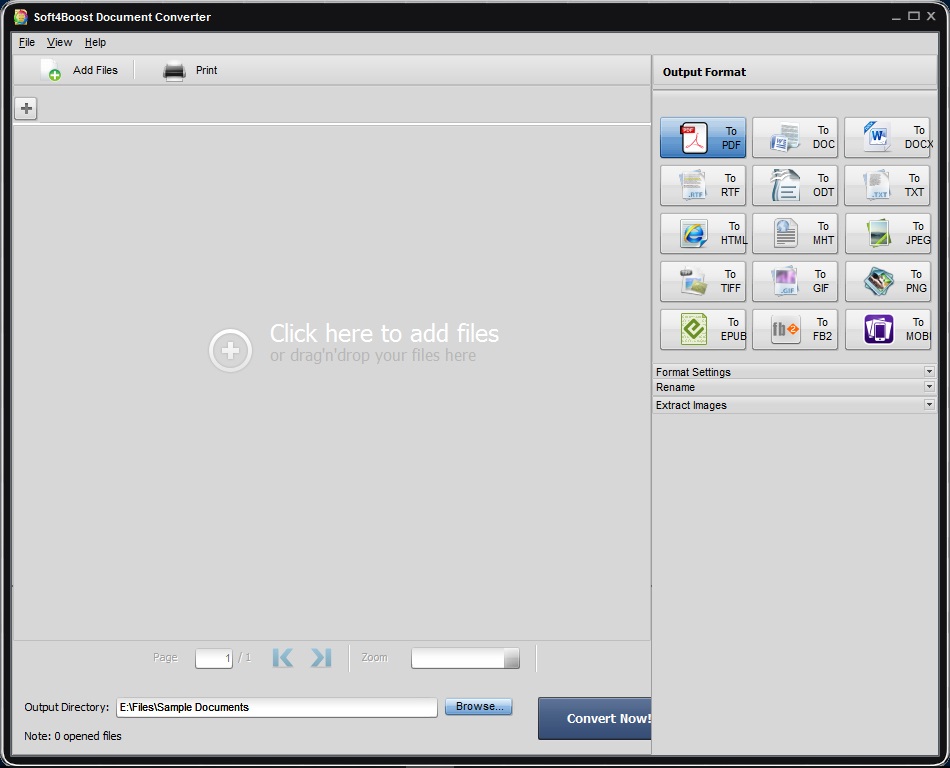Click the output directory path field
This screenshot has height=768, width=950.
click(275, 707)
